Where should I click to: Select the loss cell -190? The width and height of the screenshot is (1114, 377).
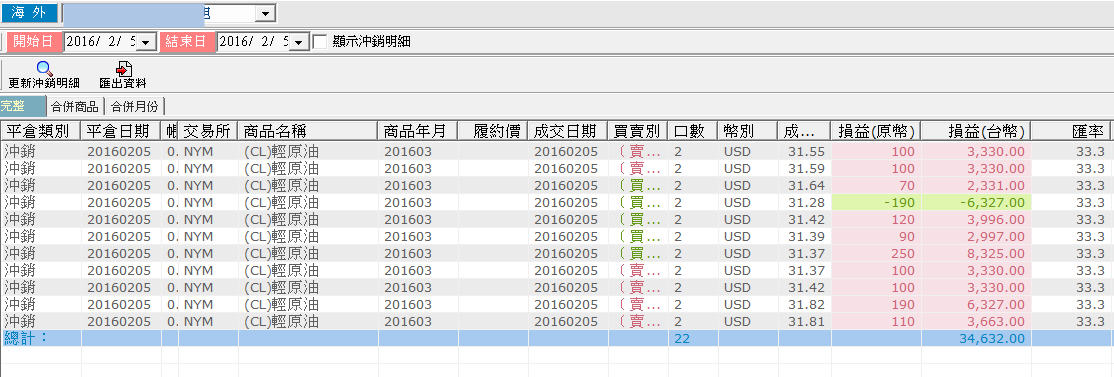(x=877, y=202)
